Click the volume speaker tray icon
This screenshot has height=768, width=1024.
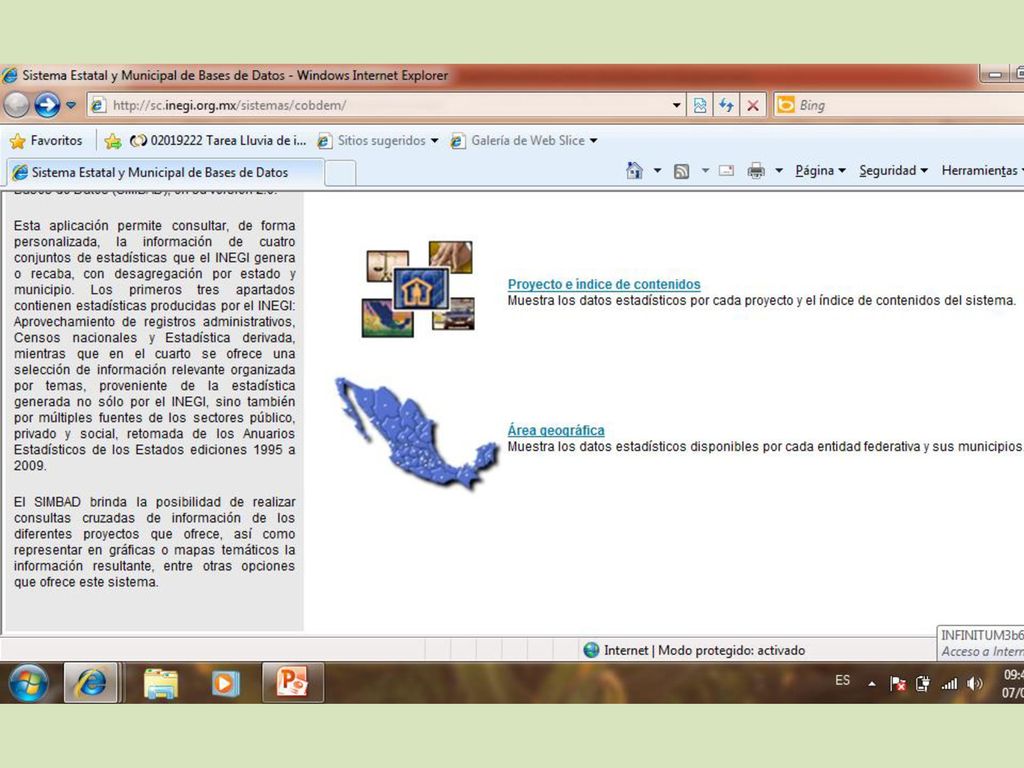pyautogui.click(x=974, y=684)
